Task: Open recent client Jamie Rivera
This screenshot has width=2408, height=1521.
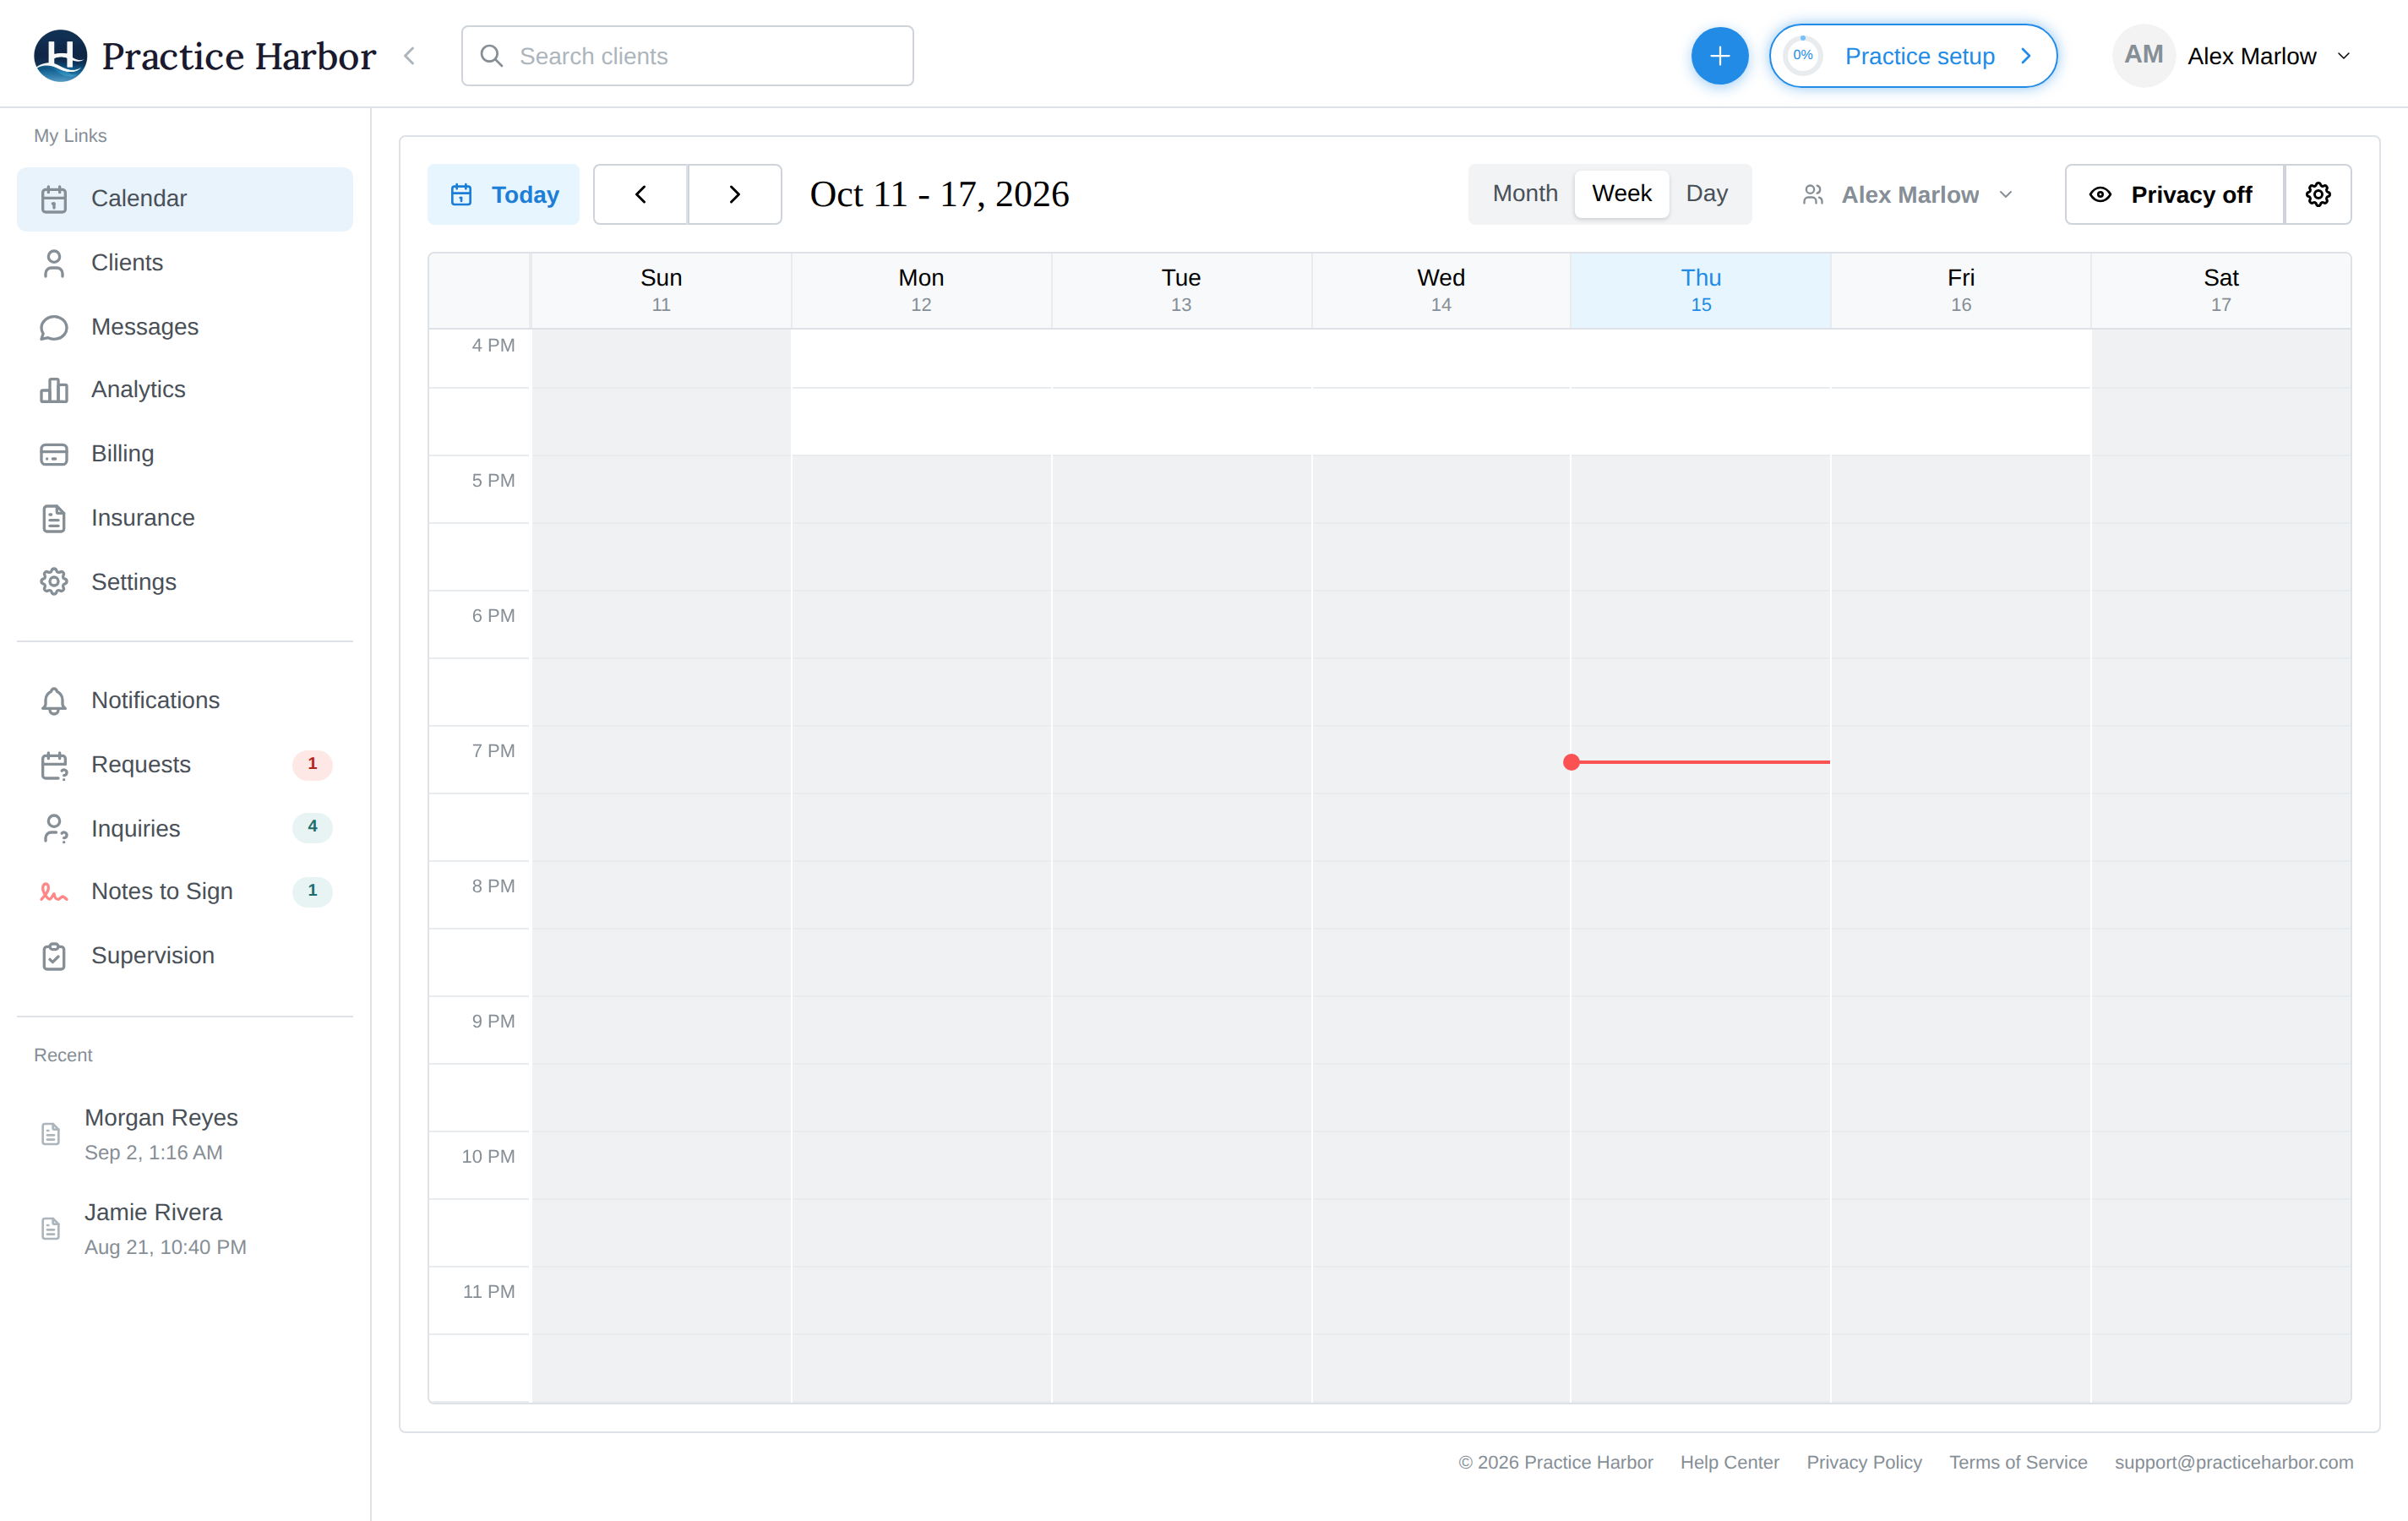Action: (x=185, y=1229)
